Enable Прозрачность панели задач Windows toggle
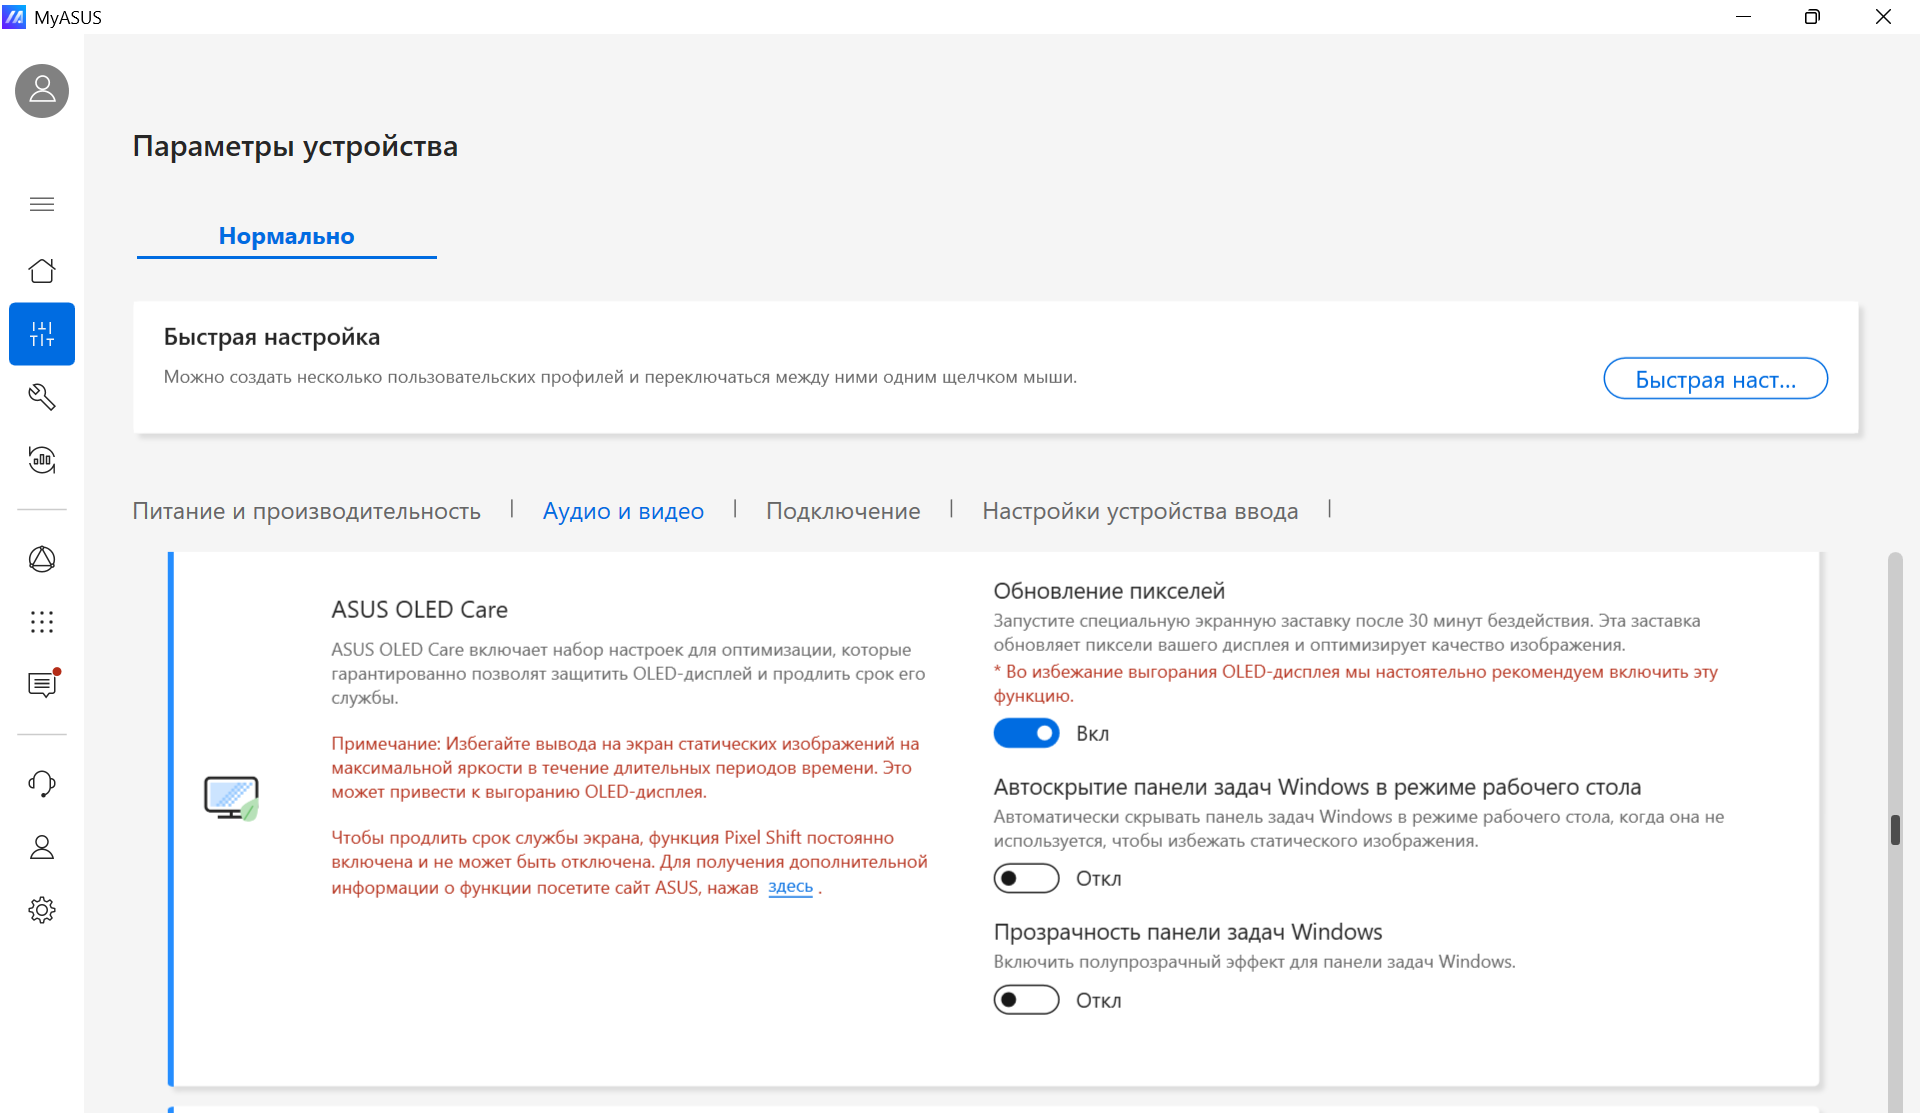This screenshot has height=1113, width=1920. (x=1026, y=1000)
